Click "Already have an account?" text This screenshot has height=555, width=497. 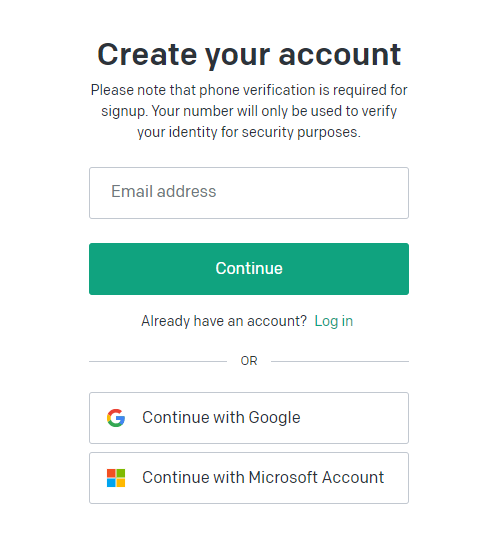pyautogui.click(x=224, y=321)
